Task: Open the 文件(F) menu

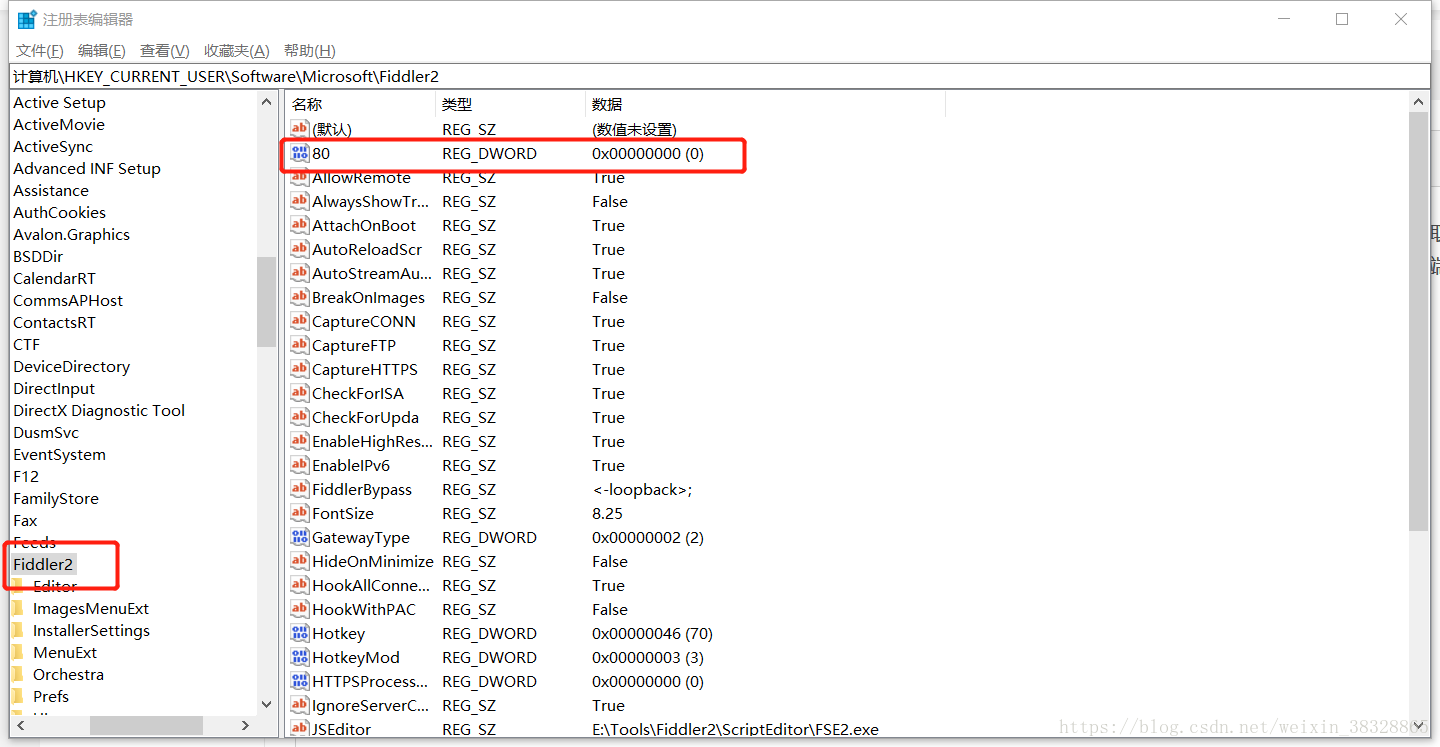Action: pyautogui.click(x=40, y=51)
